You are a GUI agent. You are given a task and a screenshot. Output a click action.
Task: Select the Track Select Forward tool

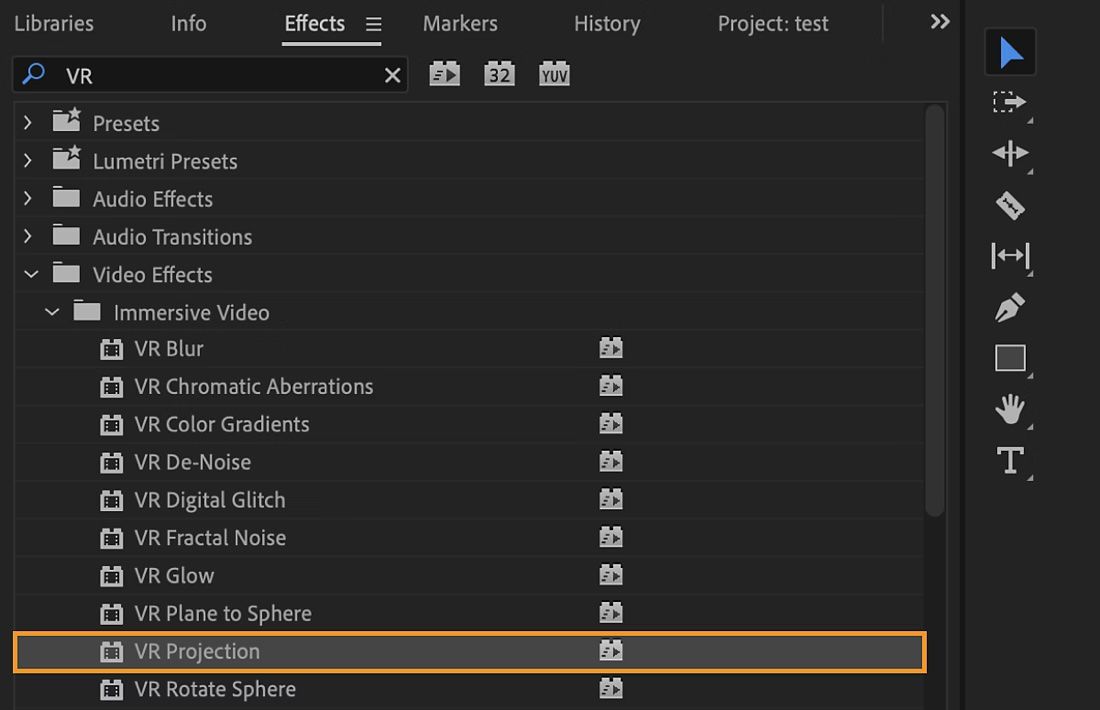click(1010, 103)
